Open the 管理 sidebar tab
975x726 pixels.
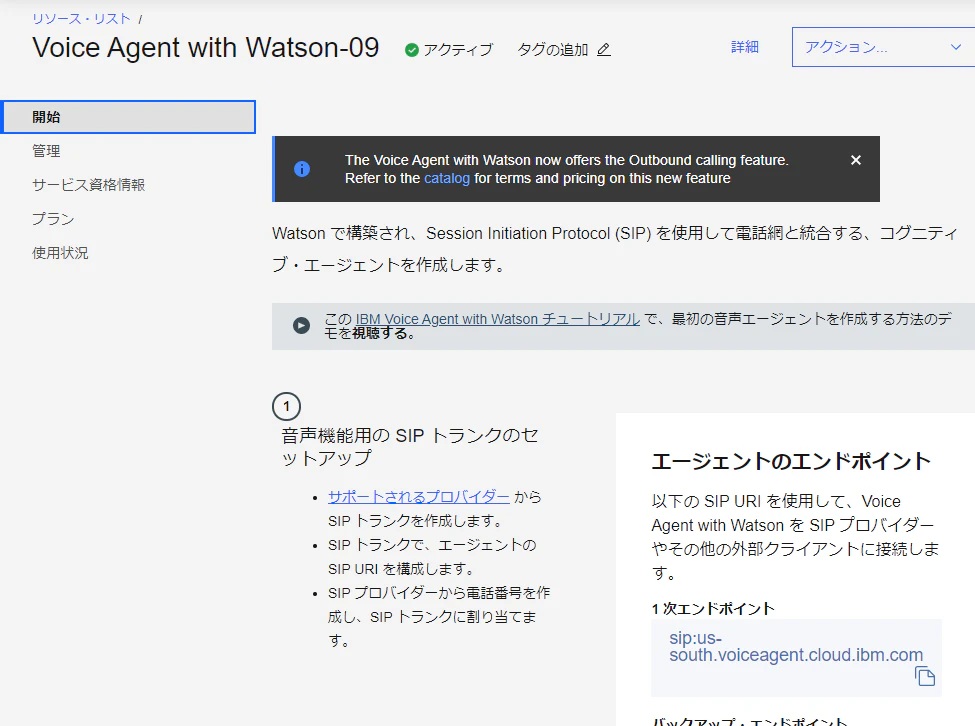pos(47,151)
